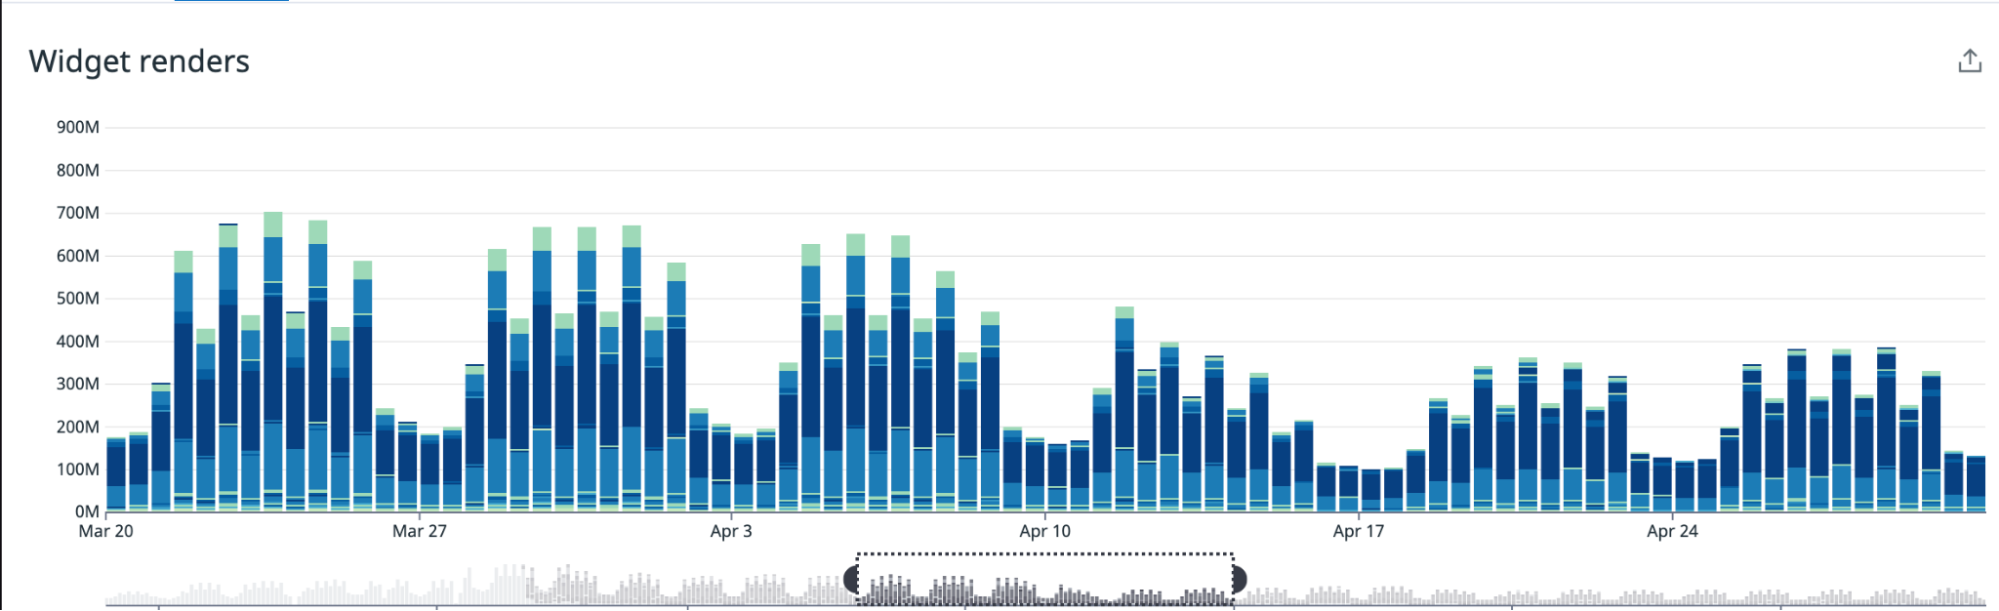Click the Apr 24 x-axis label
This screenshot has width=1999, height=611.
click(x=1672, y=531)
